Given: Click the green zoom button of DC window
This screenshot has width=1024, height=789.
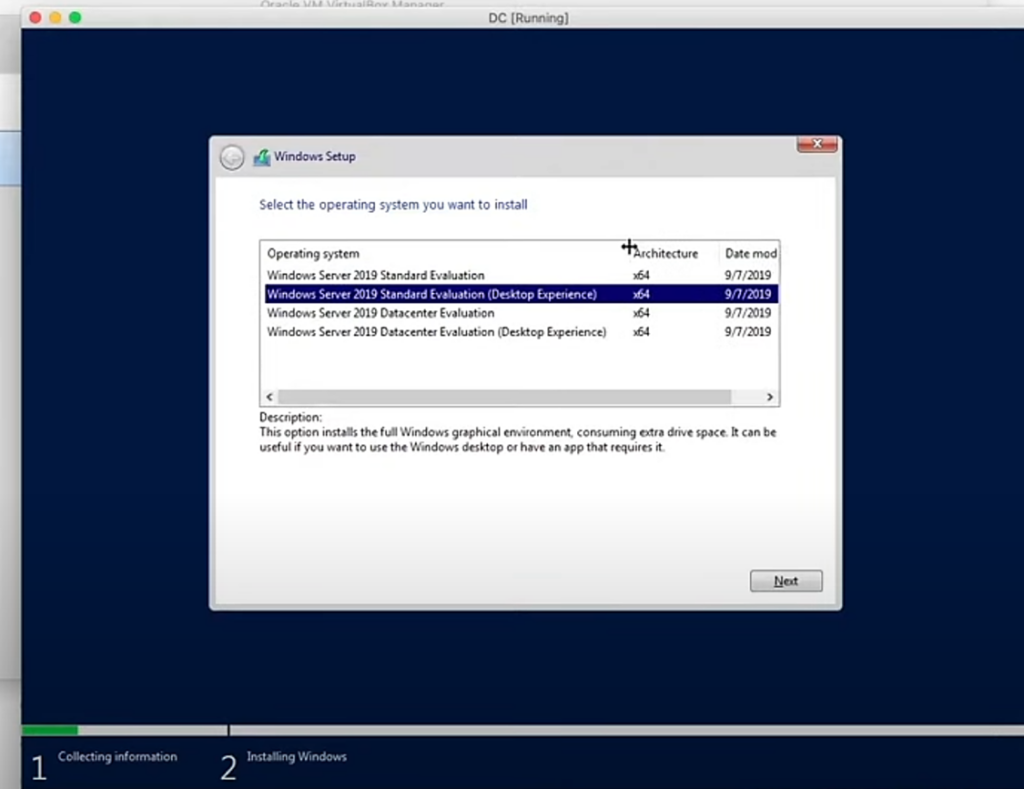Looking at the screenshot, I should click(x=75, y=18).
